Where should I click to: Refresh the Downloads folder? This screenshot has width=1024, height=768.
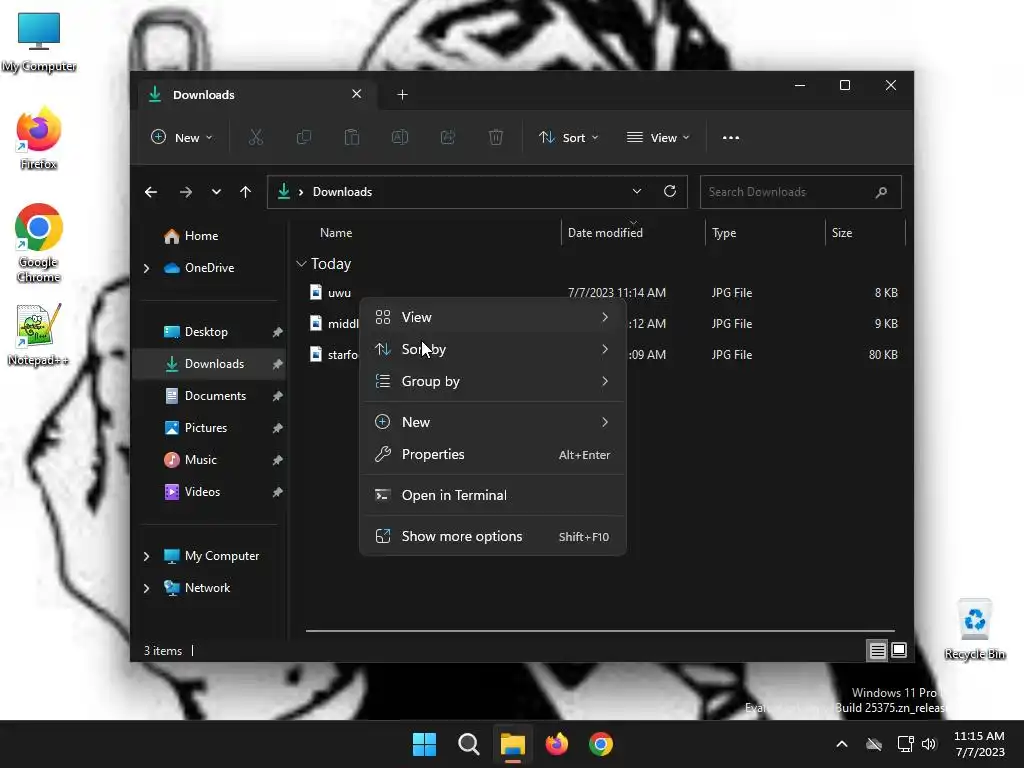pyautogui.click(x=670, y=191)
